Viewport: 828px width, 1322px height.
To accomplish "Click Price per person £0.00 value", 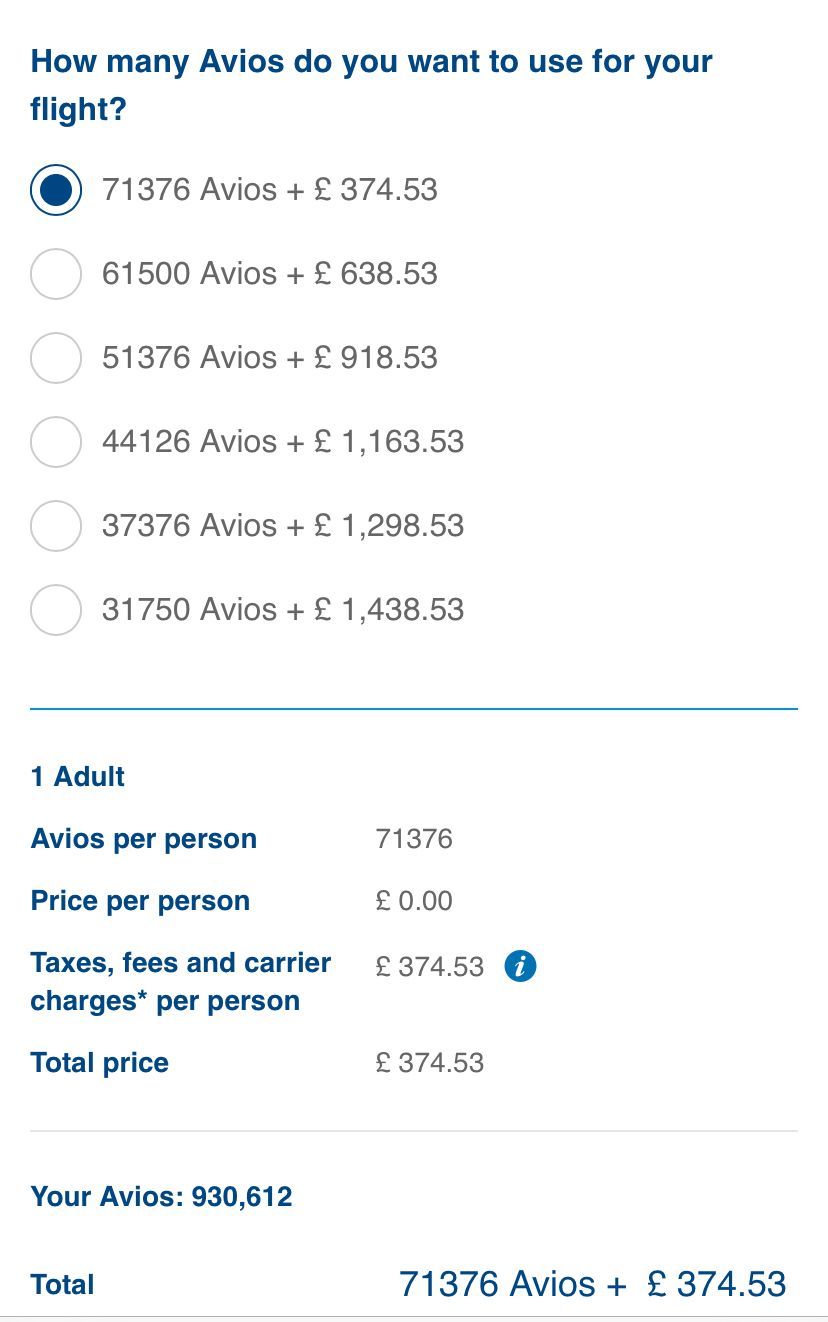I will (x=414, y=901).
